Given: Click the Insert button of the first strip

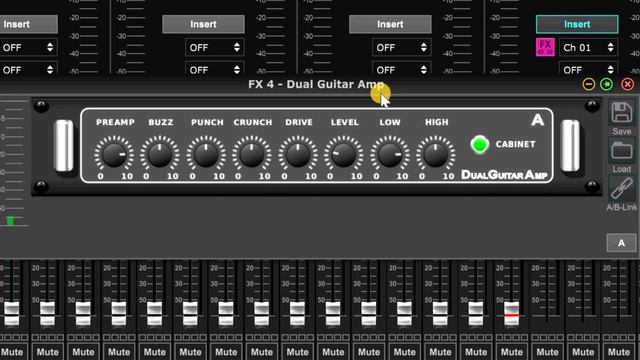Looking at the screenshot, I should tap(28, 24).
